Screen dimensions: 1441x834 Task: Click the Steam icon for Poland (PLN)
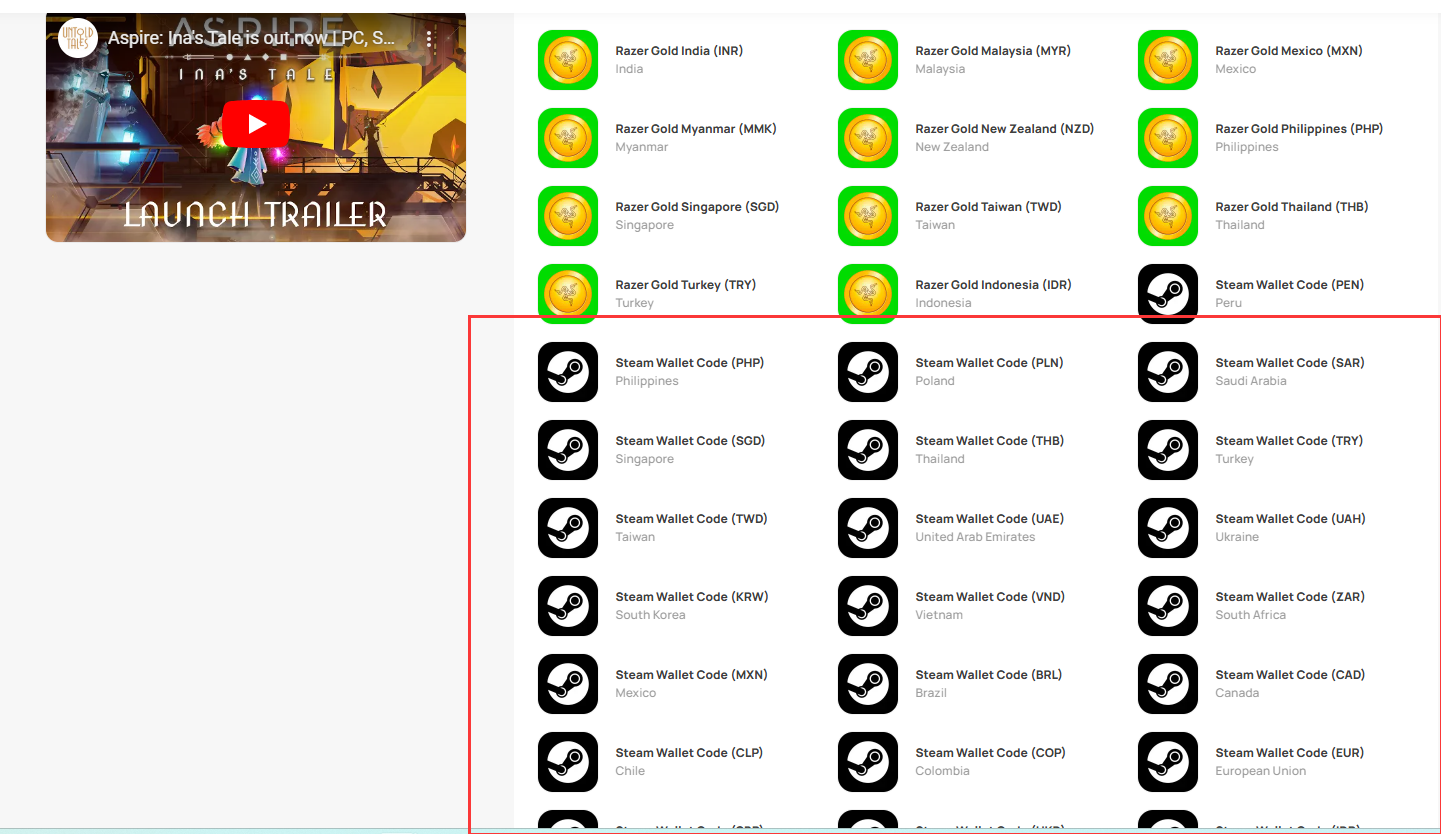(x=868, y=372)
